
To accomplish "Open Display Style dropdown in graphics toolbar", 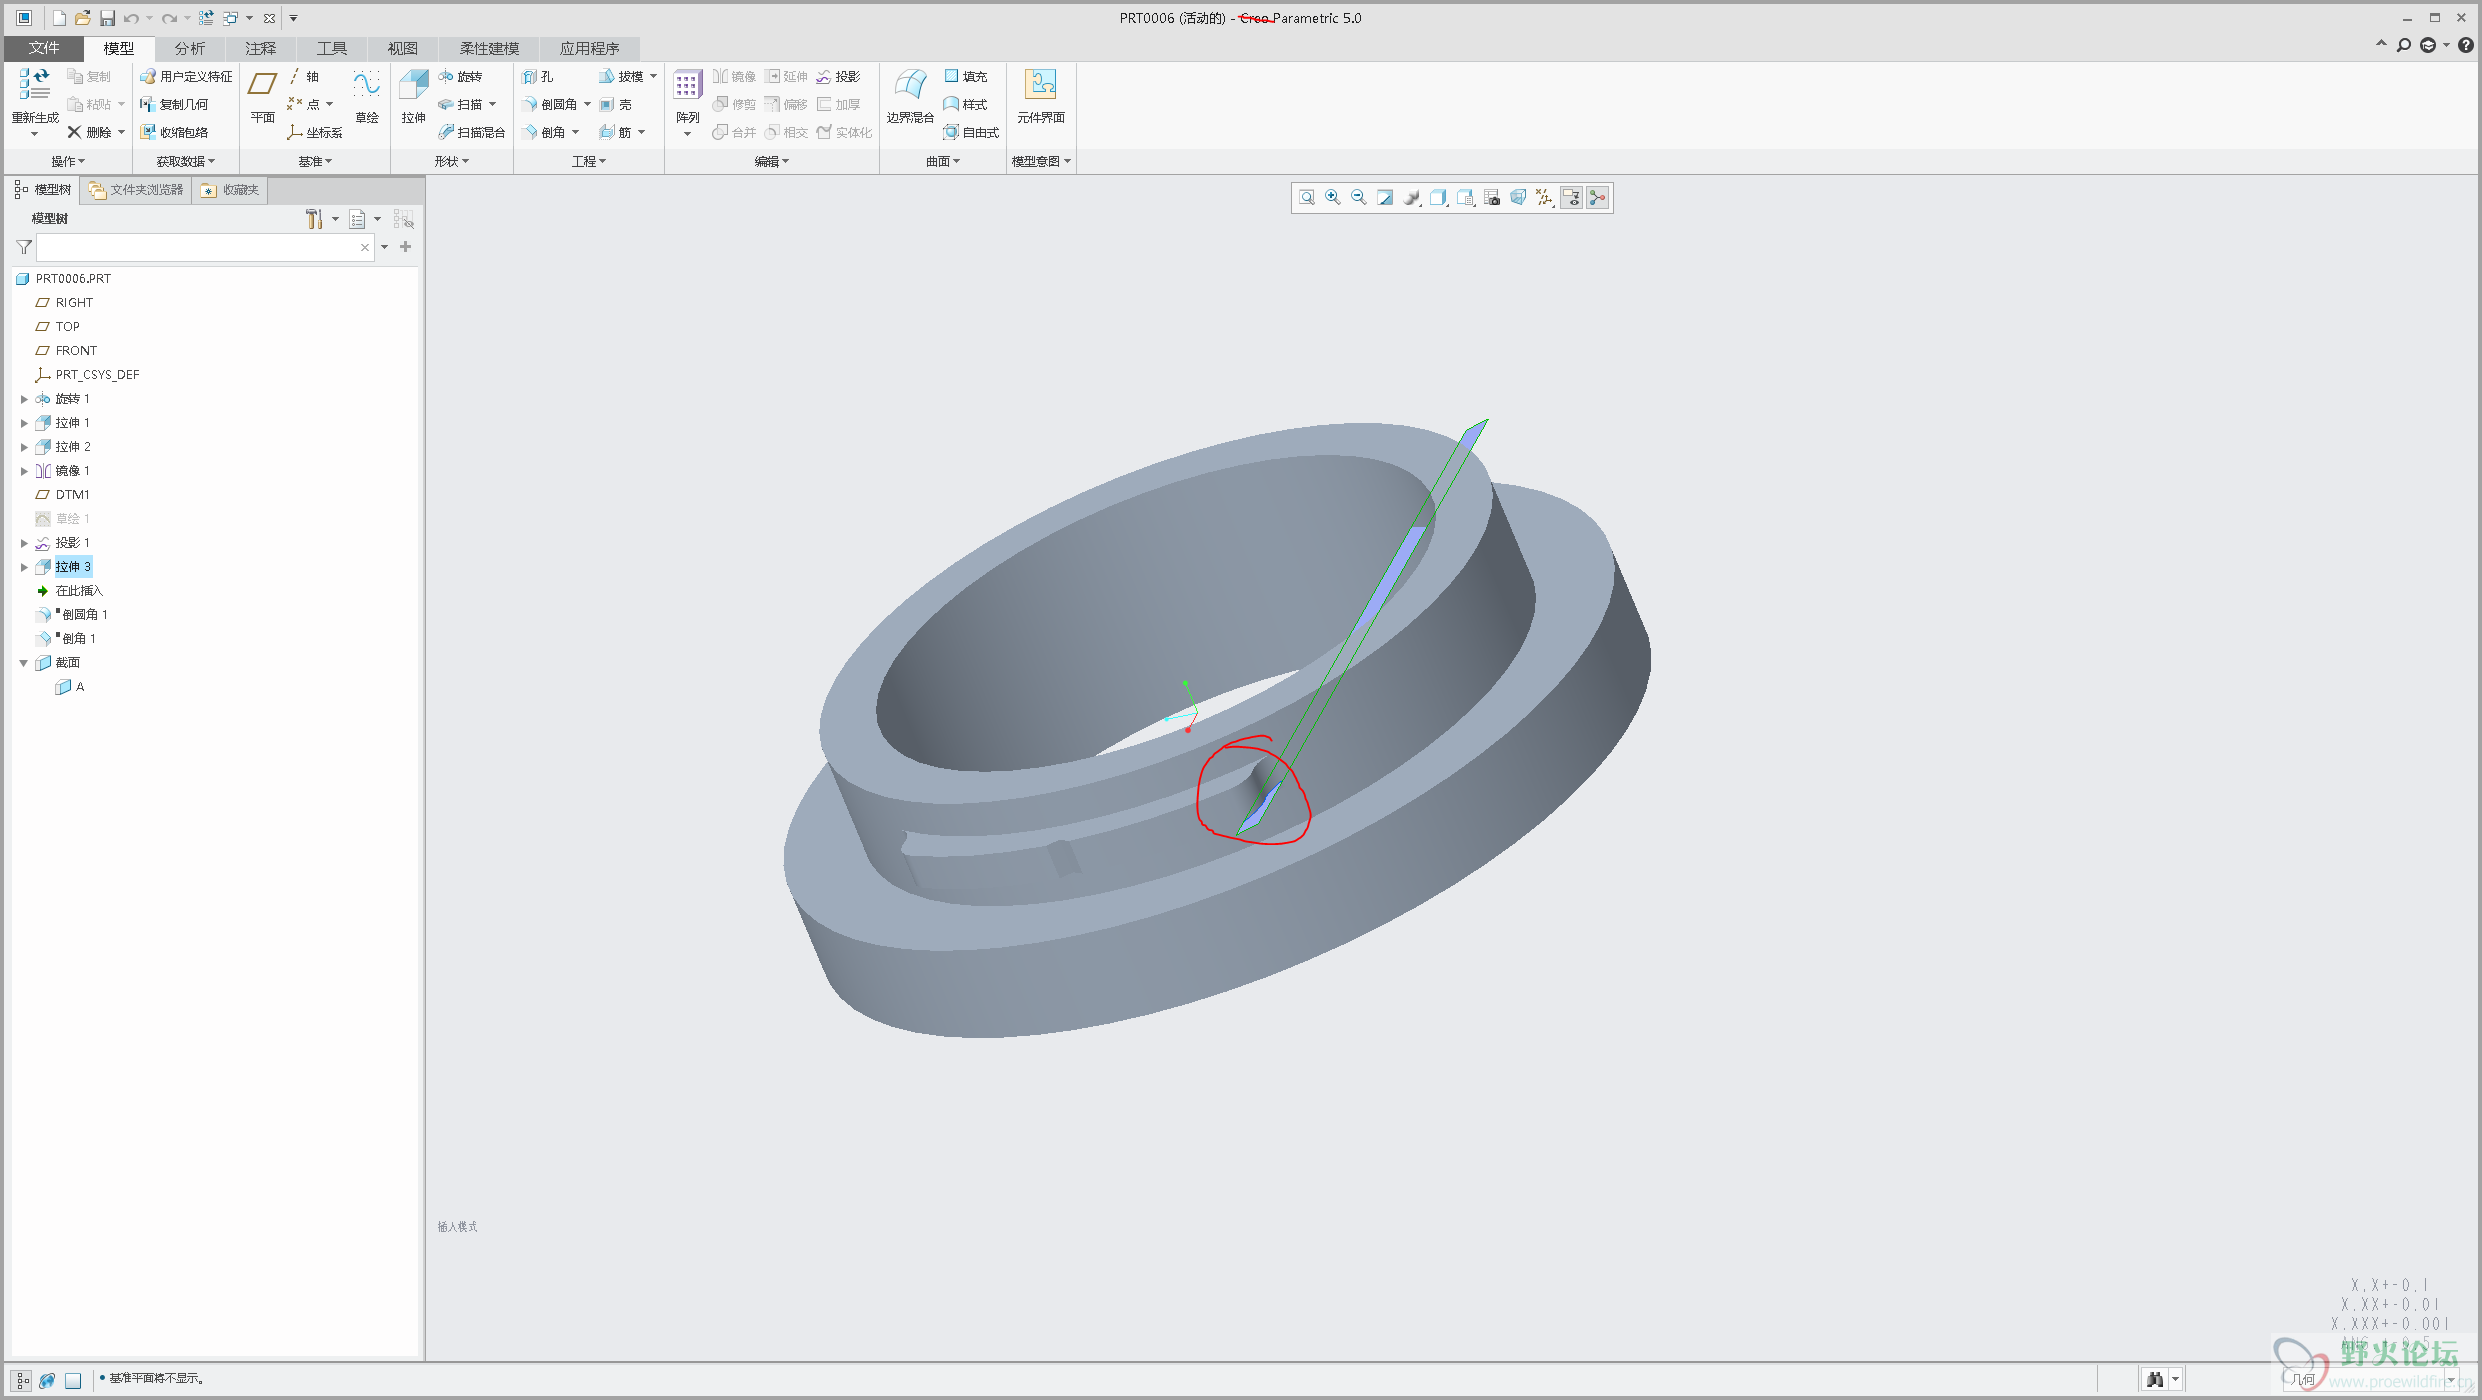I will tap(1438, 198).
